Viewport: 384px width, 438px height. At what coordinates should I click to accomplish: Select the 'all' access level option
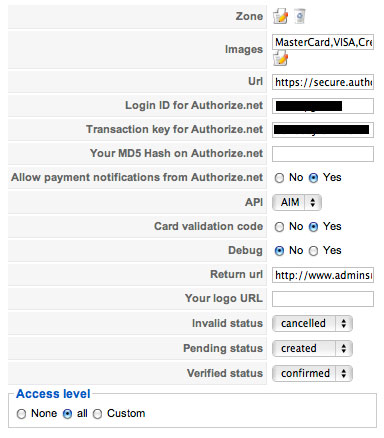(x=67, y=414)
